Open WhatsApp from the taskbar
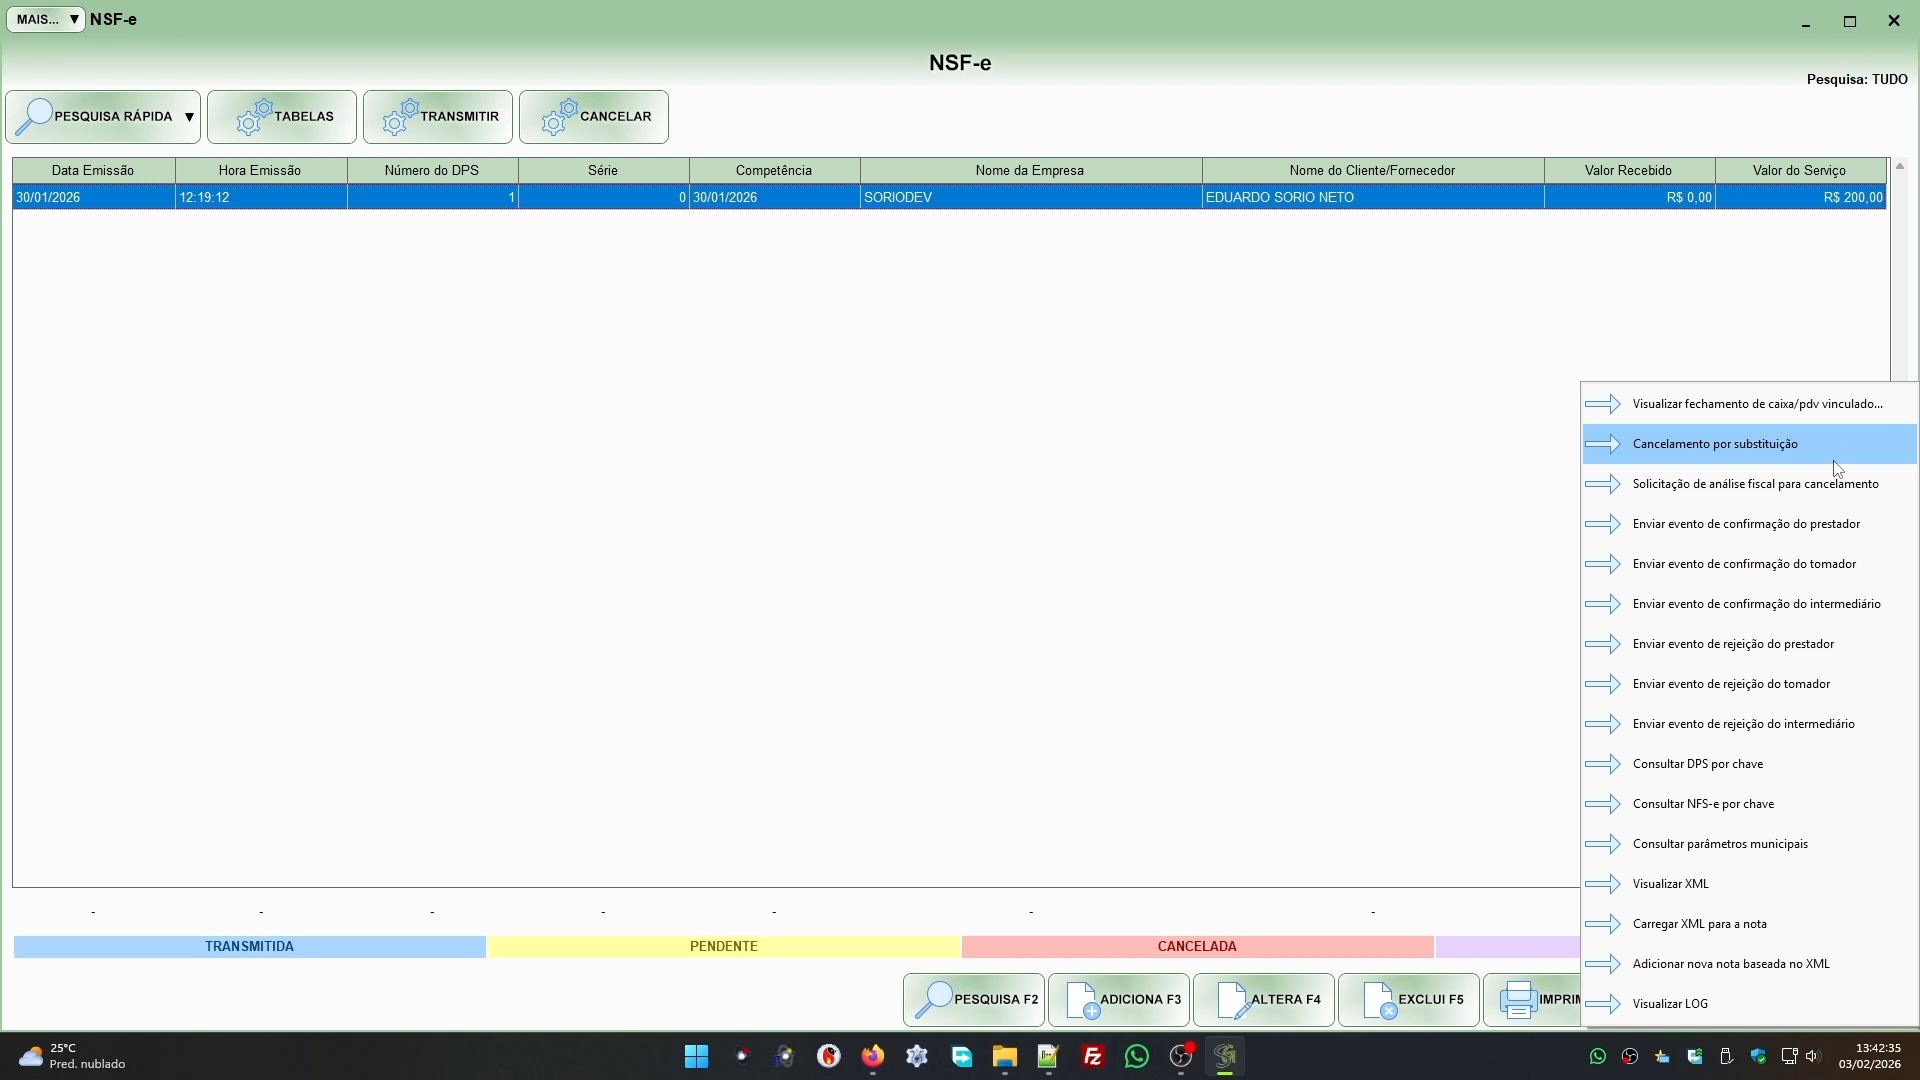This screenshot has width=1920, height=1080. pyautogui.click(x=1136, y=1057)
